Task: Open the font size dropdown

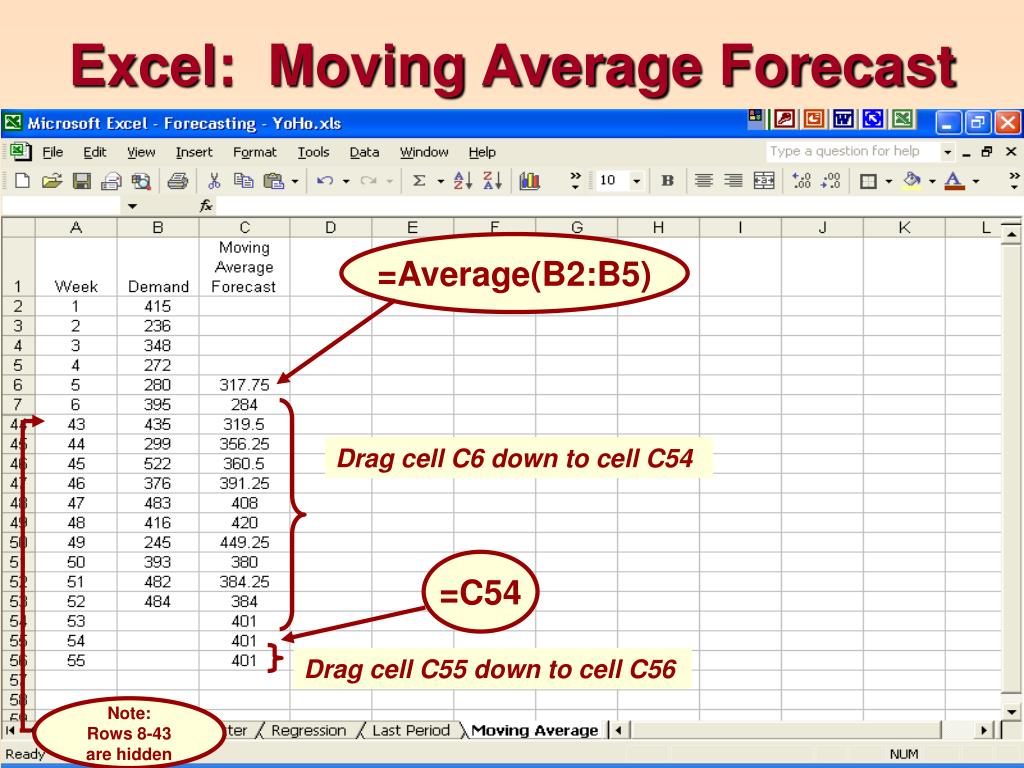Action: click(636, 181)
